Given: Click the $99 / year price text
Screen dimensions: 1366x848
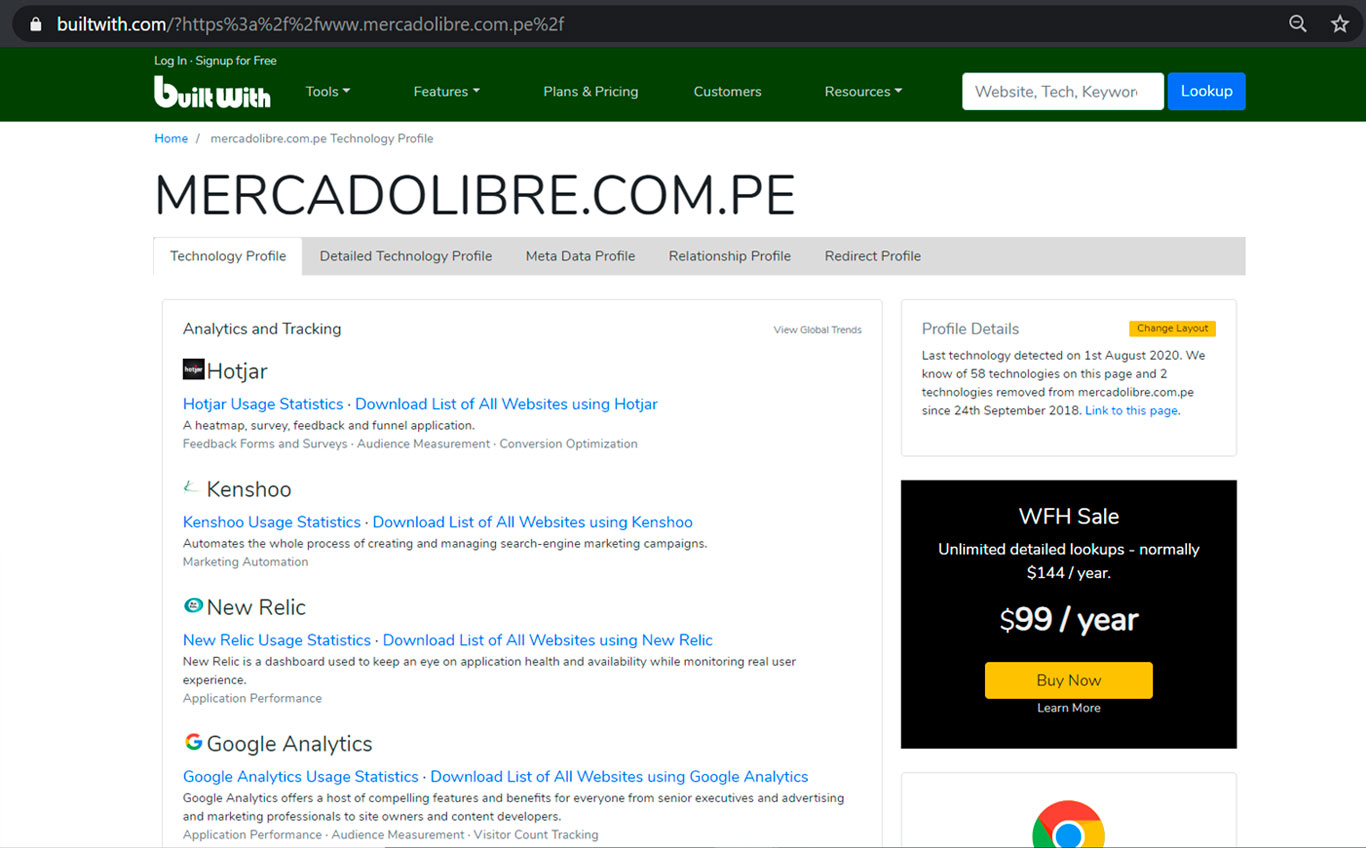Looking at the screenshot, I should click(x=1068, y=620).
